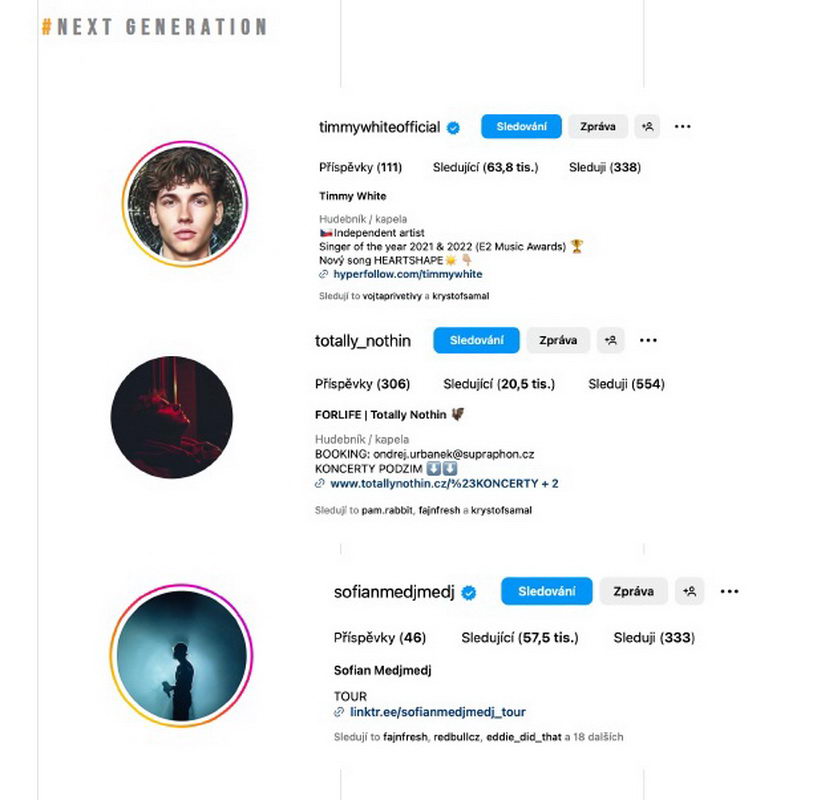
Task: Click verified badge next to timmywhiteofficial
Action: (x=453, y=128)
